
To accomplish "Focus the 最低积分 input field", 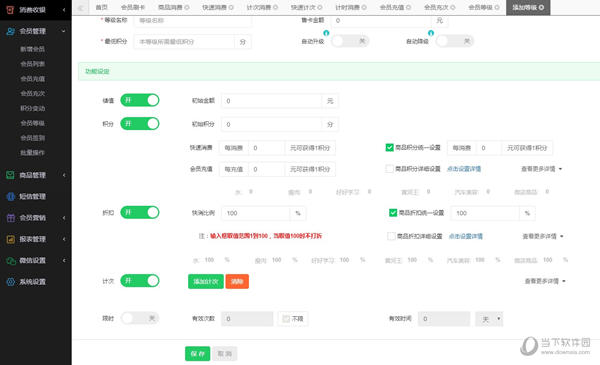I will [184, 42].
